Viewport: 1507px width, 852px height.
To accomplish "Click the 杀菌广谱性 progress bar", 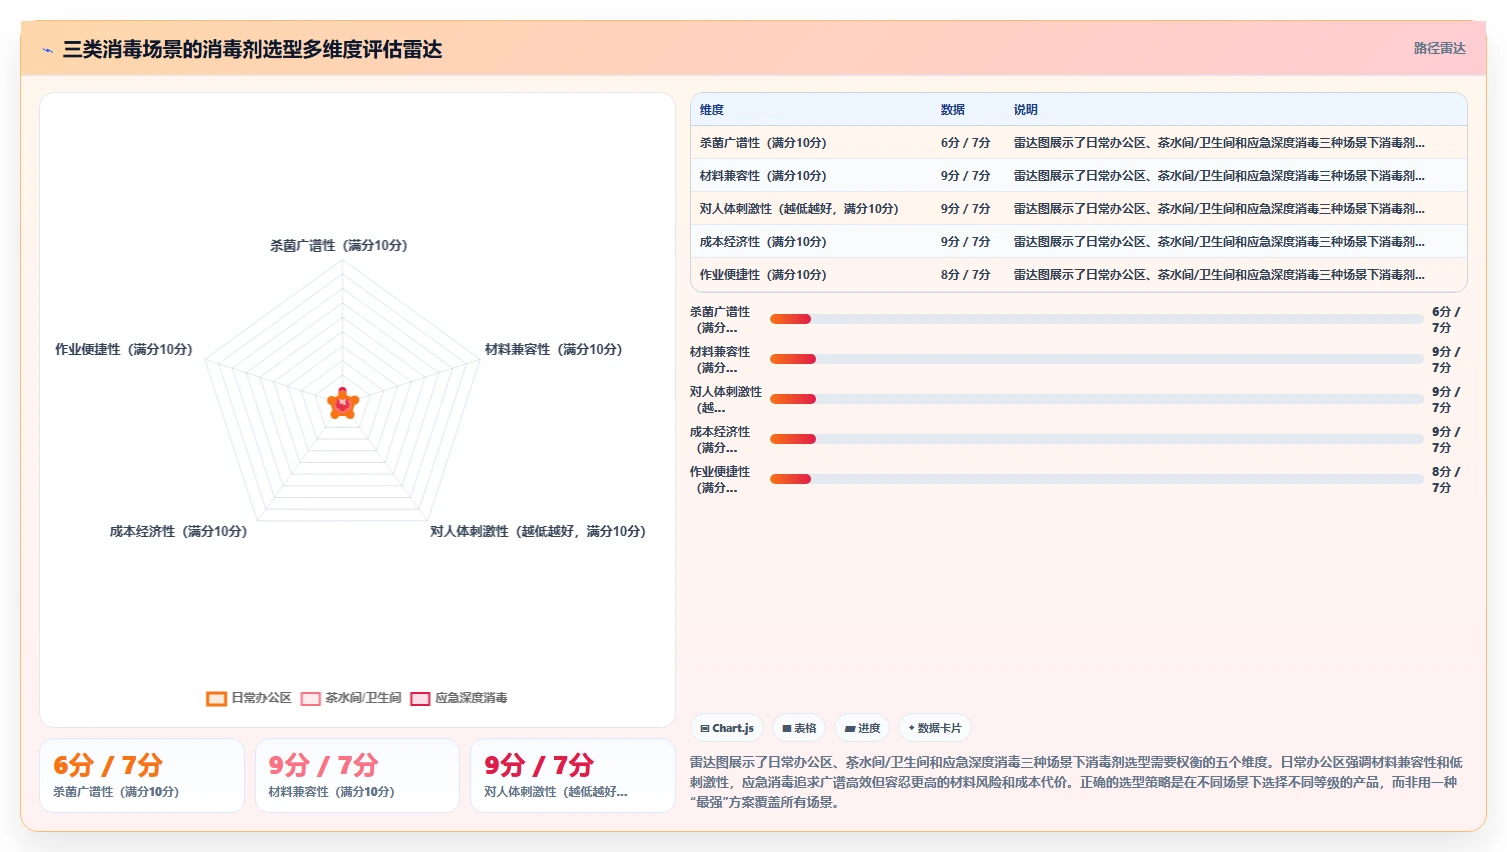I will pyautogui.click(x=1096, y=319).
